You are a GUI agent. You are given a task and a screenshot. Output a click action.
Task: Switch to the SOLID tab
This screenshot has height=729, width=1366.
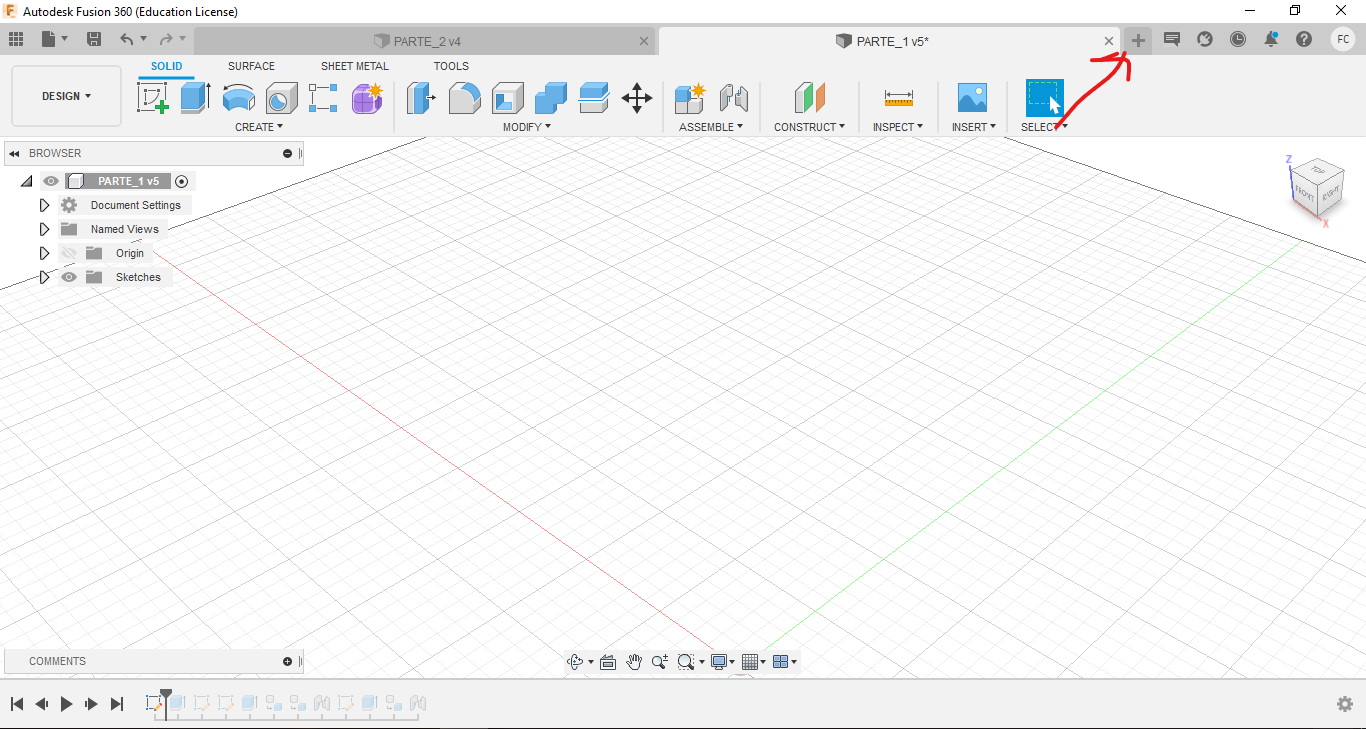click(x=167, y=66)
